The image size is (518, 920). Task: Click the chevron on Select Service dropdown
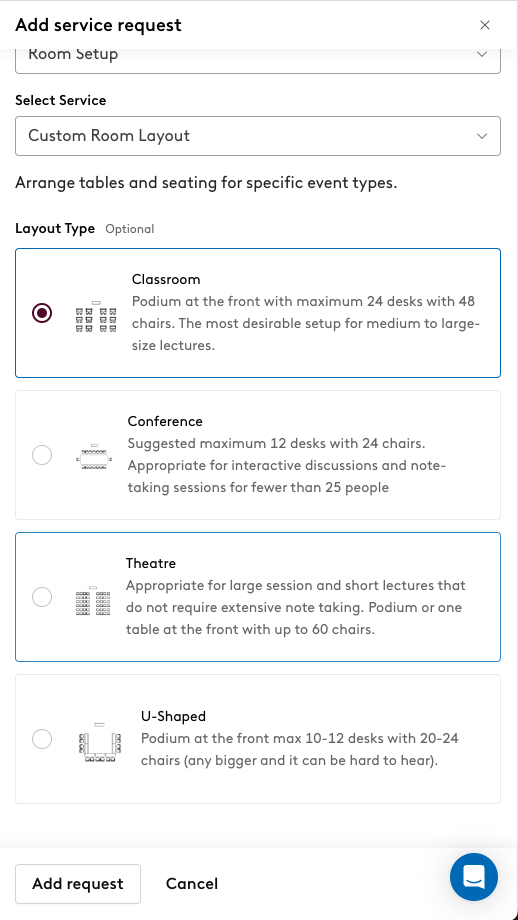(482, 136)
